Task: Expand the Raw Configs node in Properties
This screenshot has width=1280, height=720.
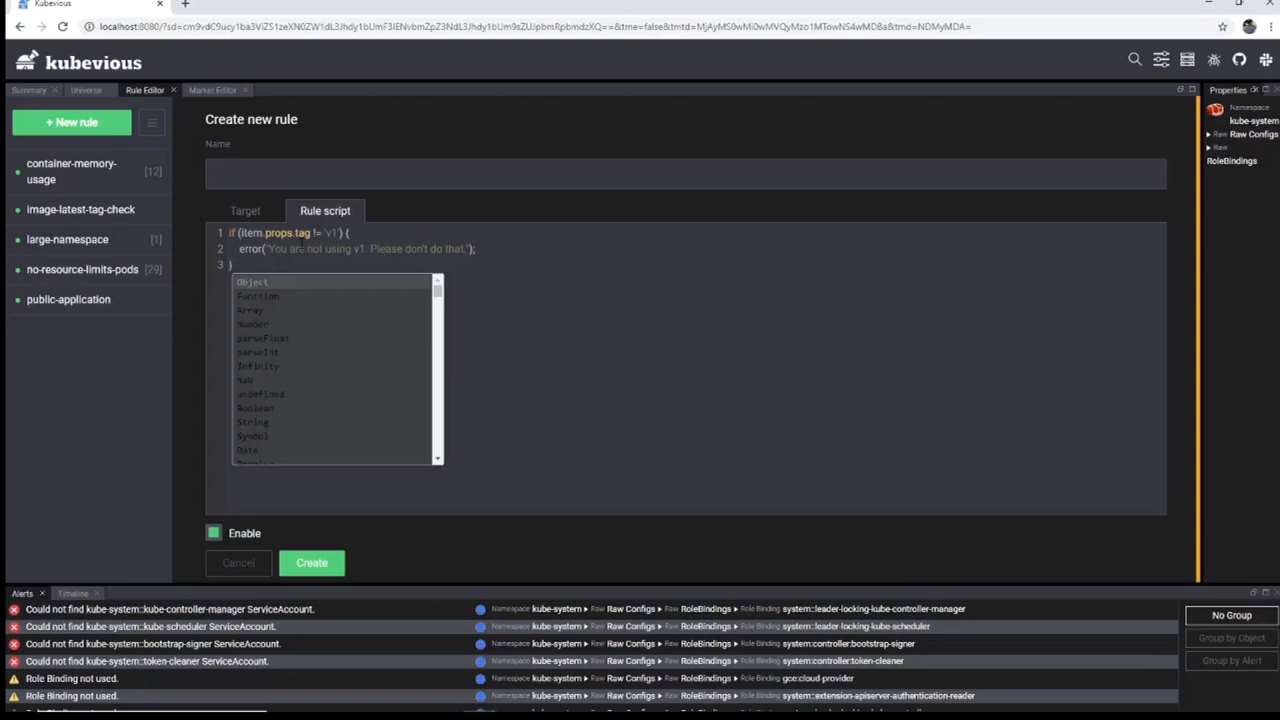Action: (x=1209, y=134)
